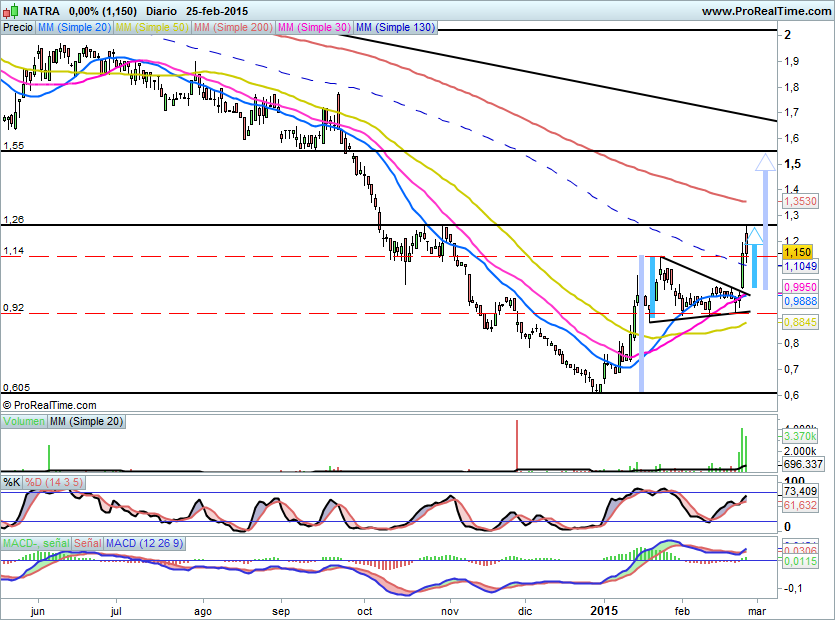Click the MM (Simple 200) indicator label

[x=232, y=28]
